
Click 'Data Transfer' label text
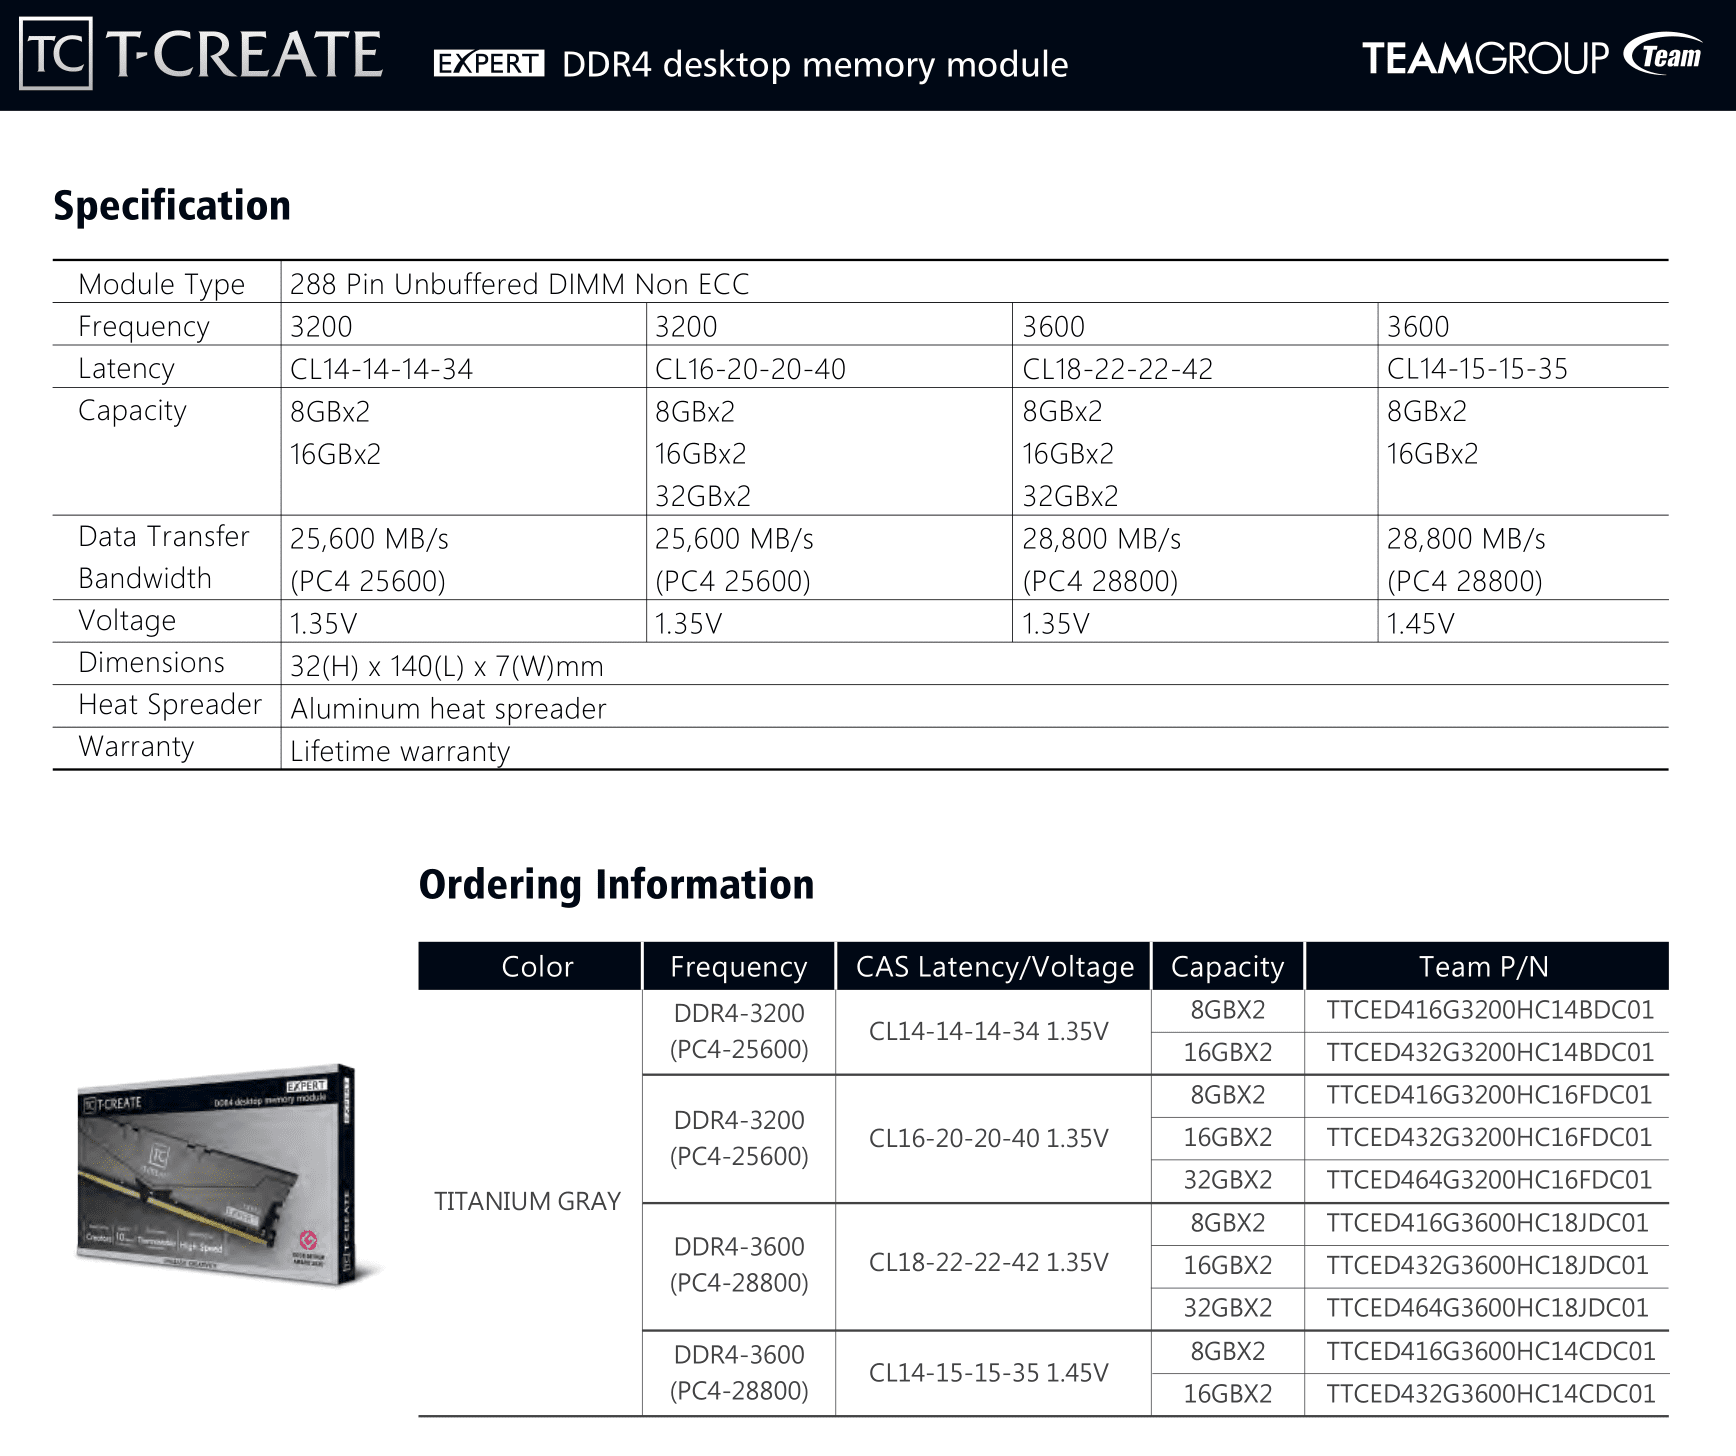point(163,536)
